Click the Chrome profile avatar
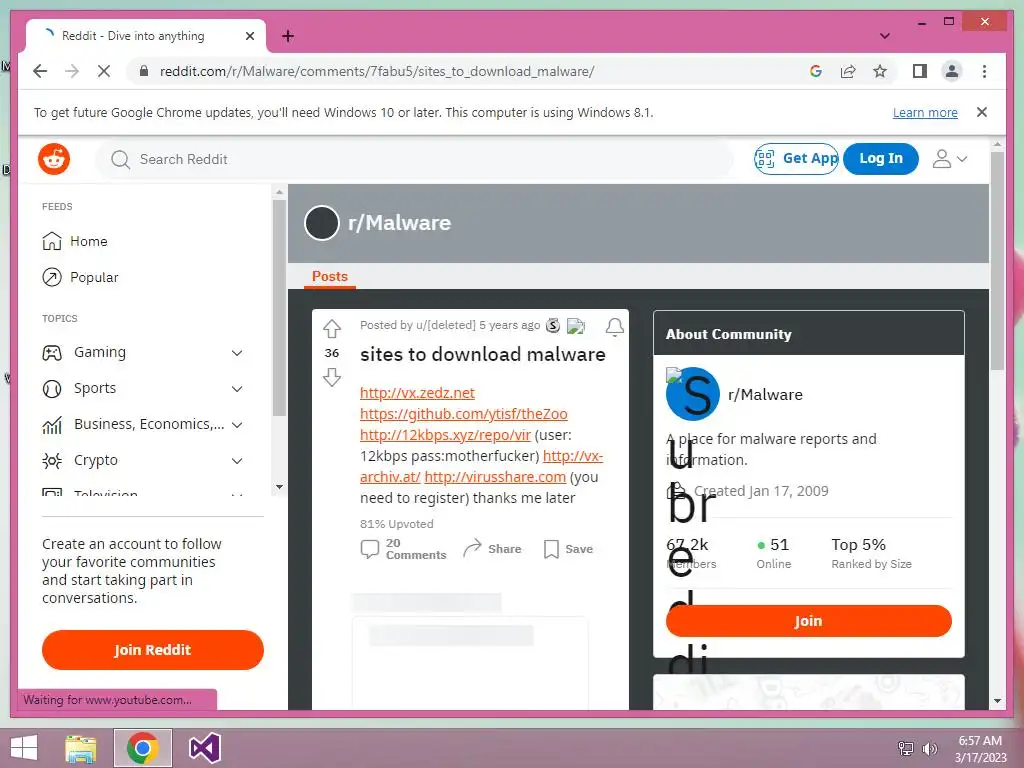The width and height of the screenshot is (1024, 768). click(x=952, y=71)
